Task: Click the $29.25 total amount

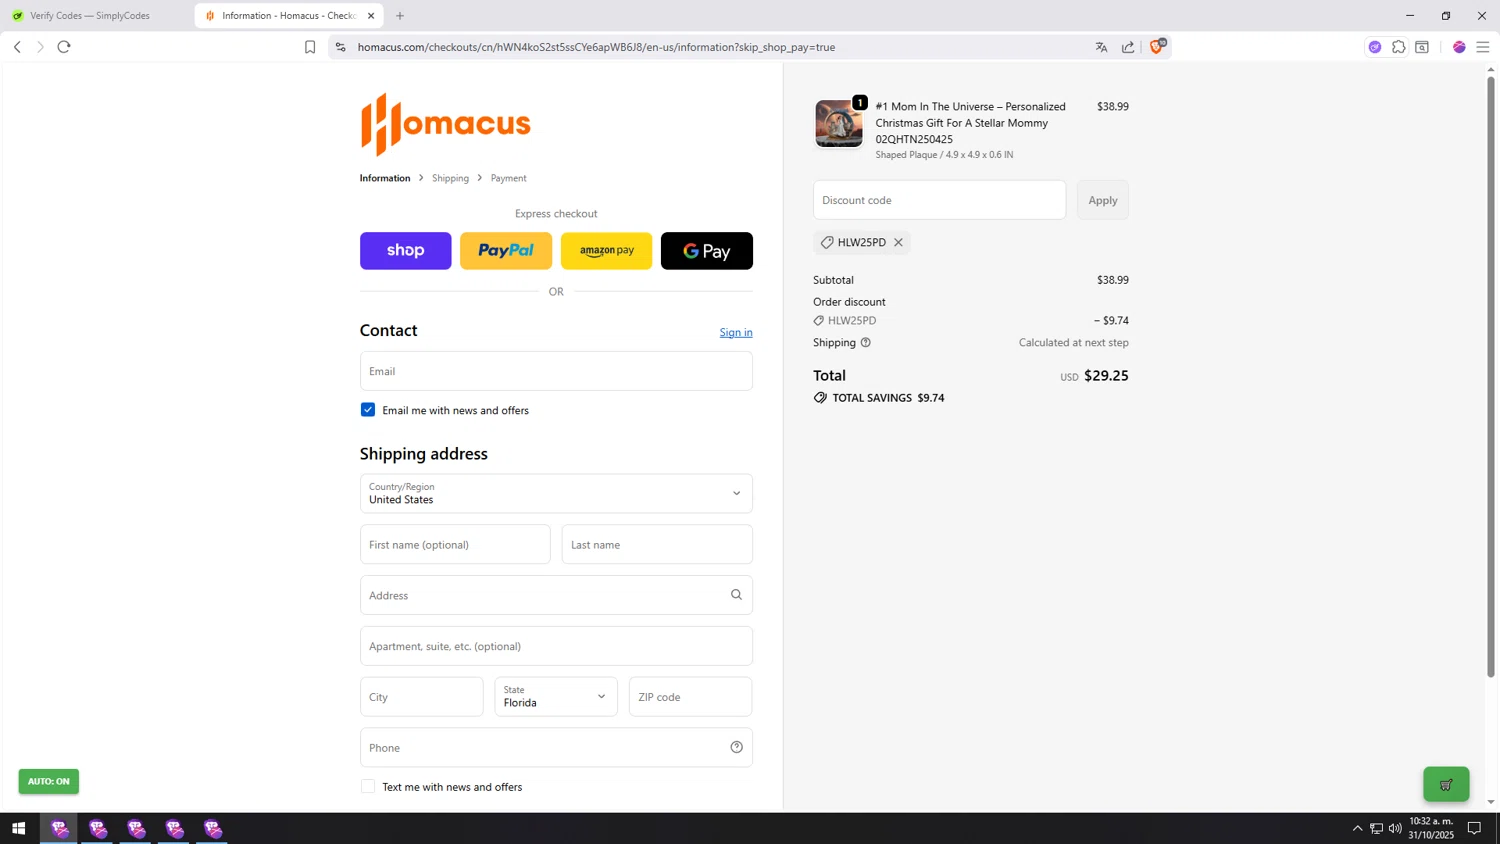Action: point(1106,376)
